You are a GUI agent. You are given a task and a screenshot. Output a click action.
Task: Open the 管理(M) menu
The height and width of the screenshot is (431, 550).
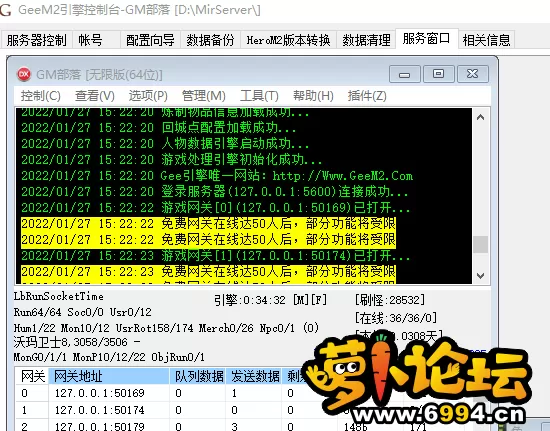(203, 96)
